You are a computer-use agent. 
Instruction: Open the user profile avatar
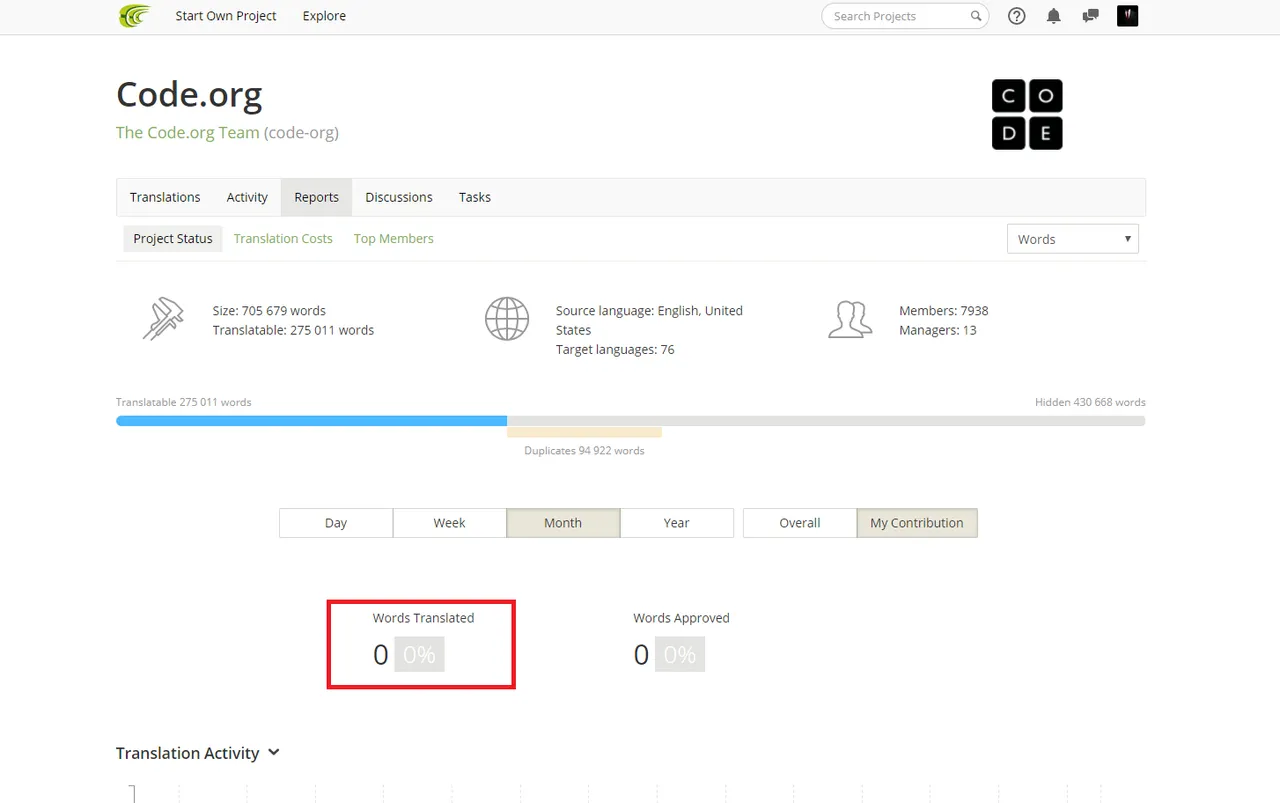[1128, 16]
